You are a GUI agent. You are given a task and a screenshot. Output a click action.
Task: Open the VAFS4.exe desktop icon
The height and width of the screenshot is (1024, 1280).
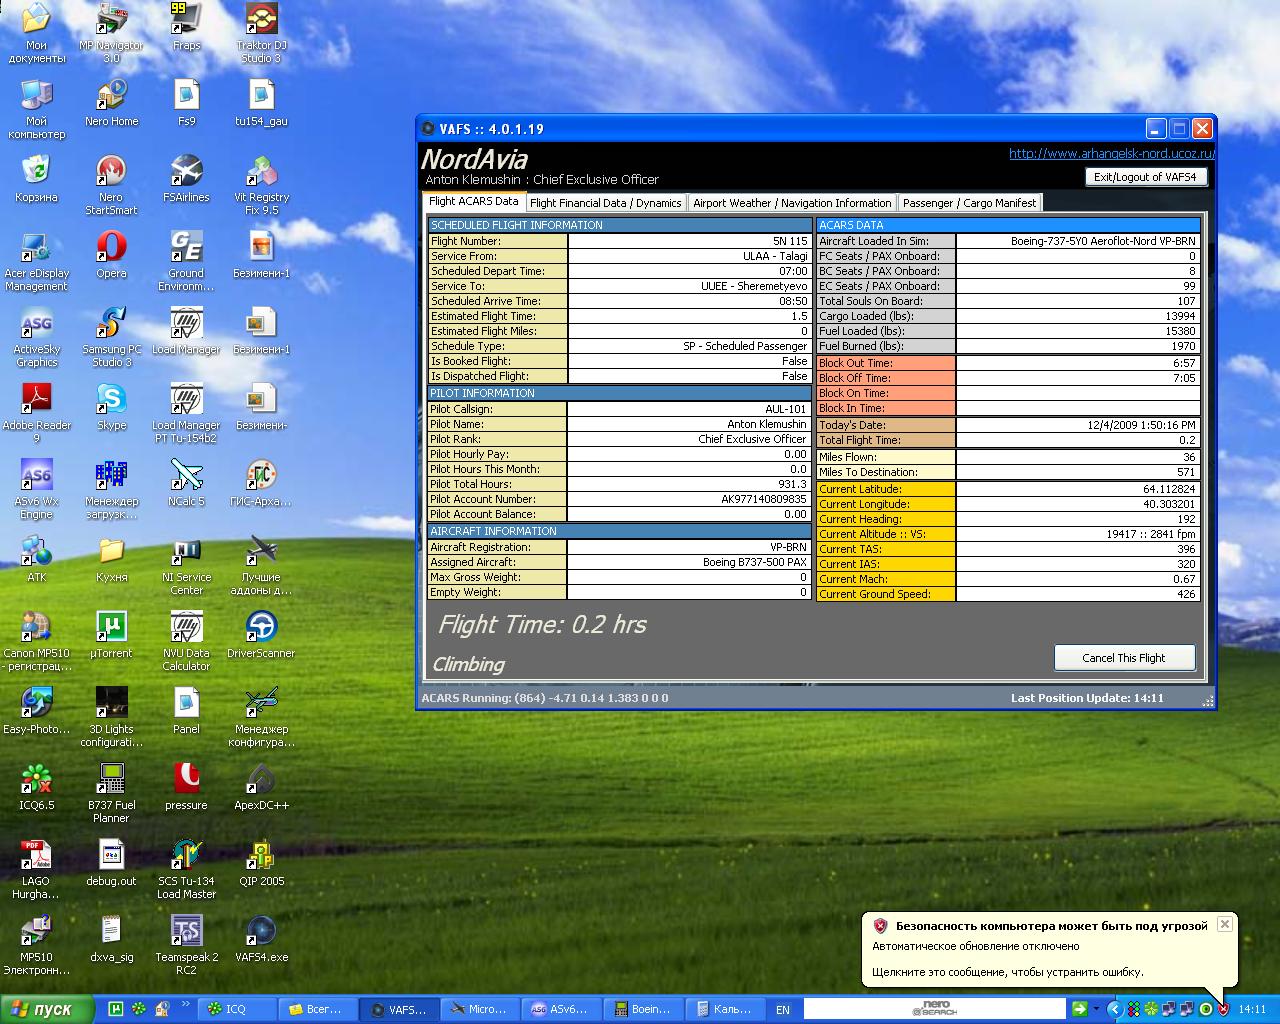click(x=261, y=939)
